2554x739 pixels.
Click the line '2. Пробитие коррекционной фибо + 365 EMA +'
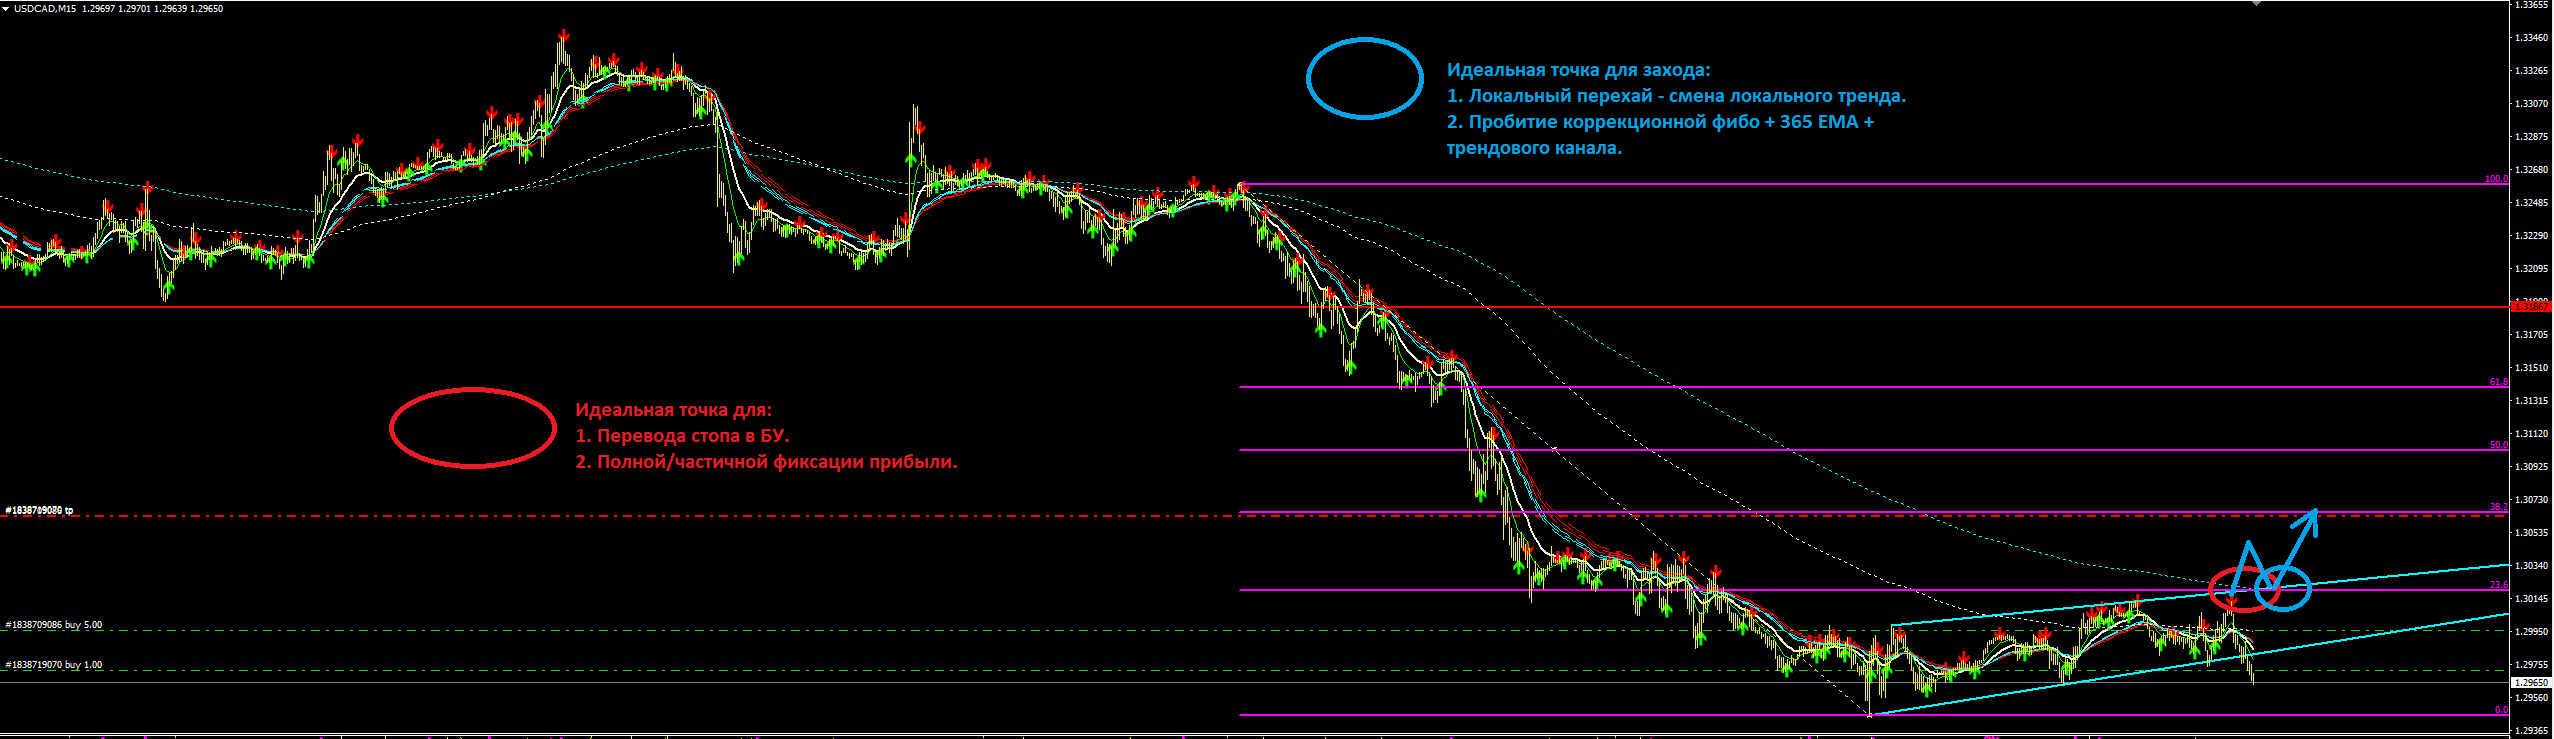click(x=1660, y=122)
